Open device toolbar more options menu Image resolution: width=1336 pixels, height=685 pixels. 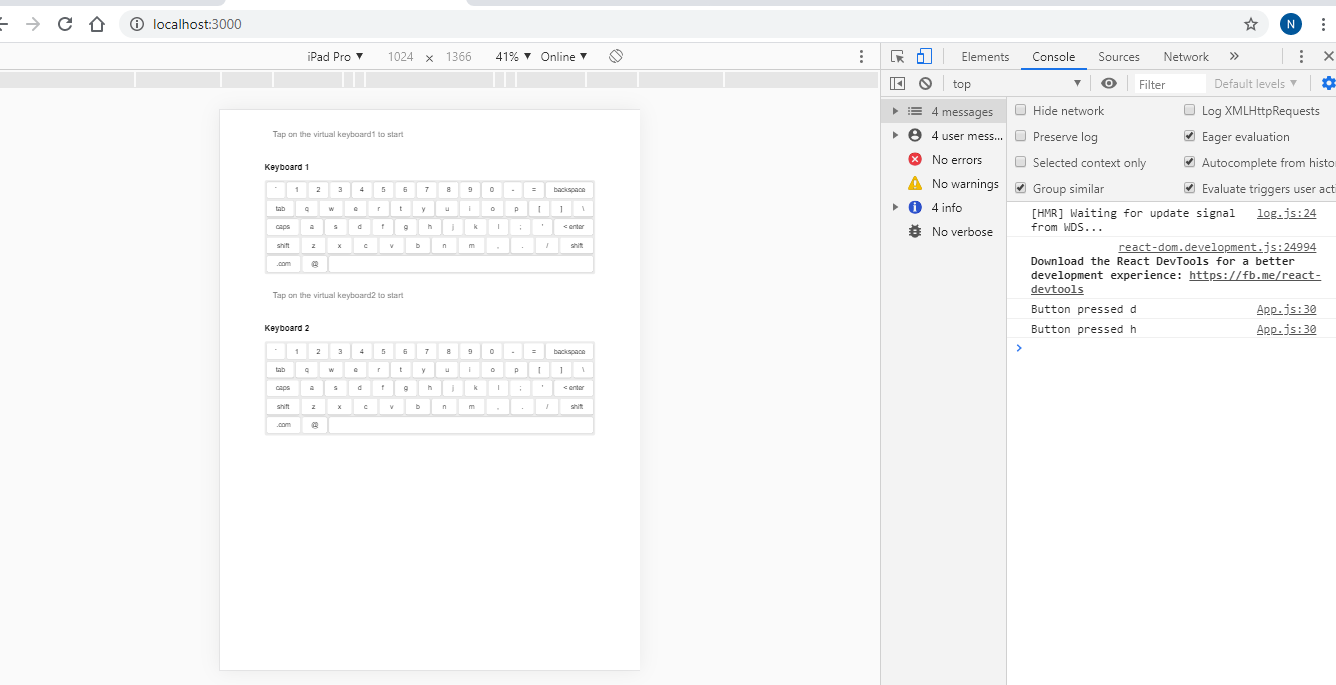[x=861, y=57]
